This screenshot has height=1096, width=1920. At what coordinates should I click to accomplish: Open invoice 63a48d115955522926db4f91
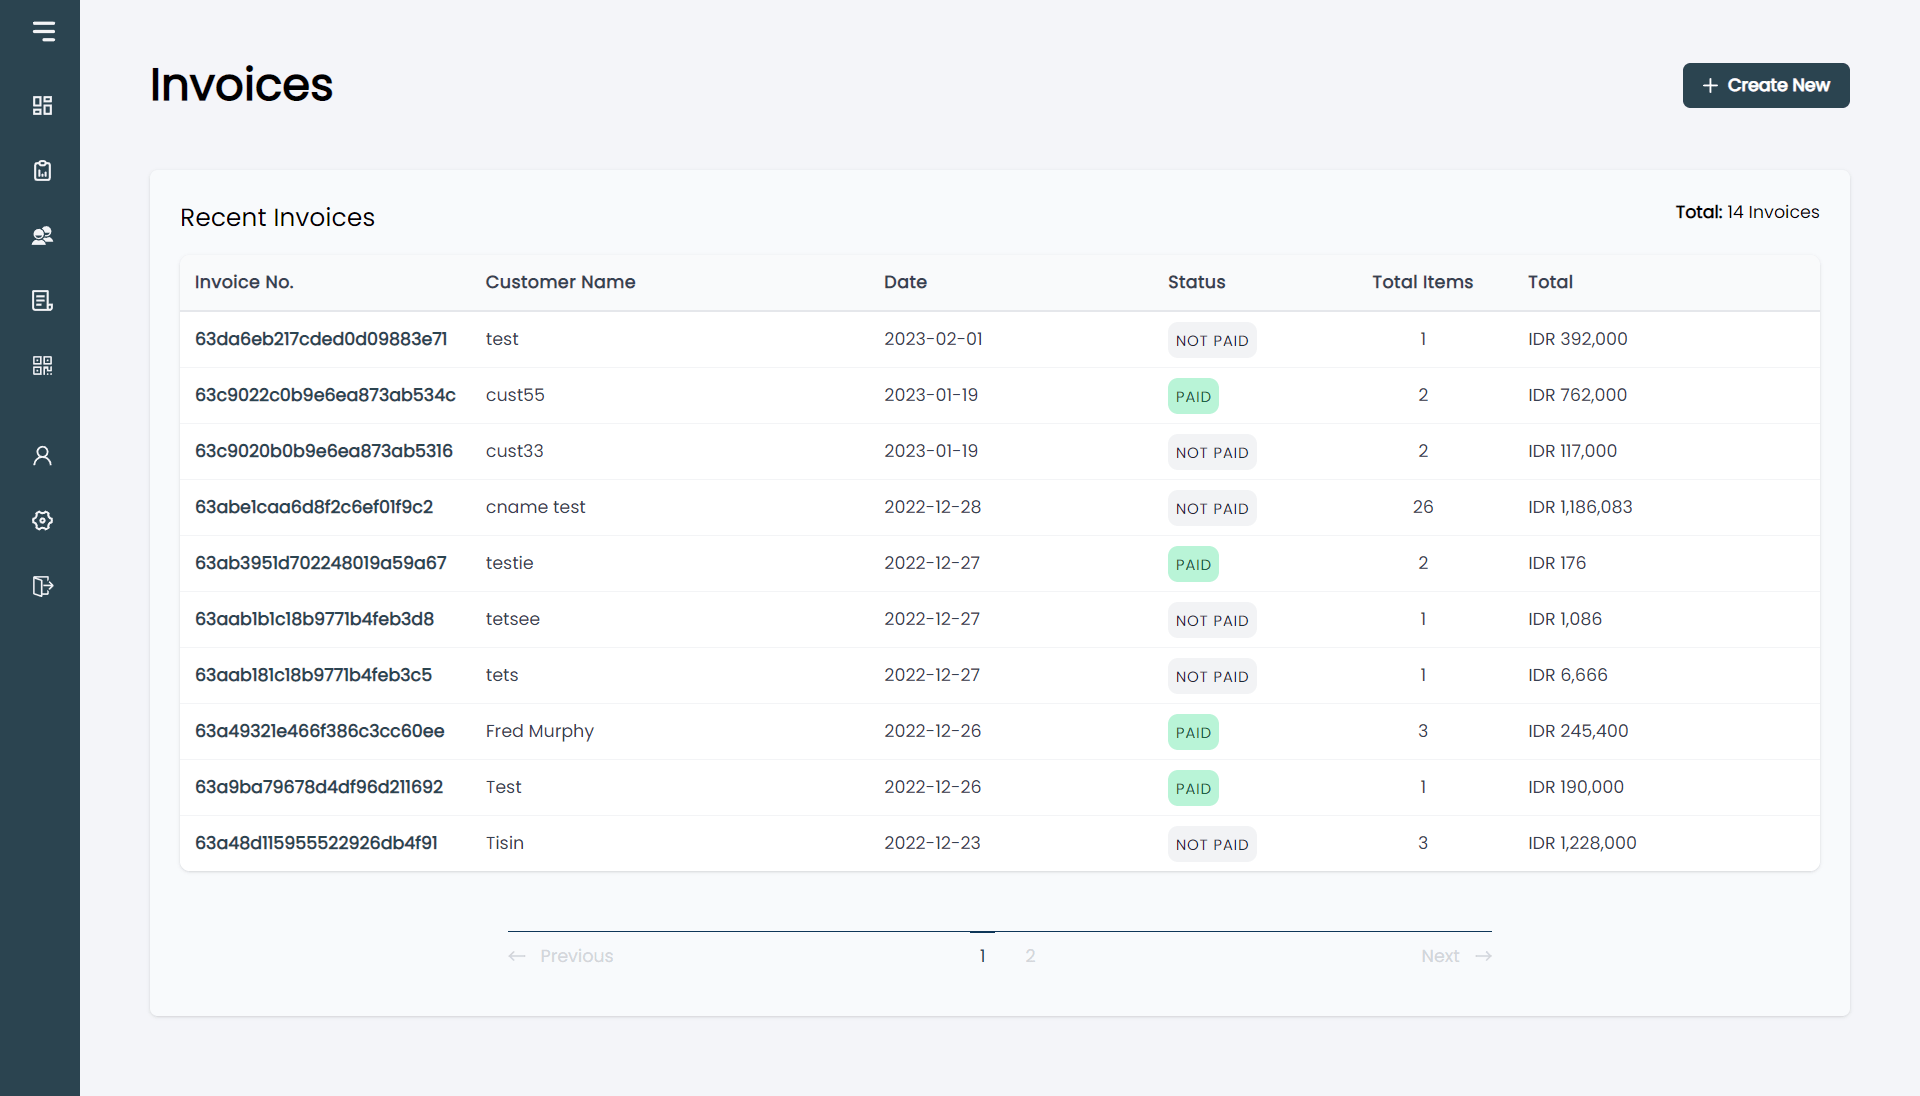(x=316, y=843)
